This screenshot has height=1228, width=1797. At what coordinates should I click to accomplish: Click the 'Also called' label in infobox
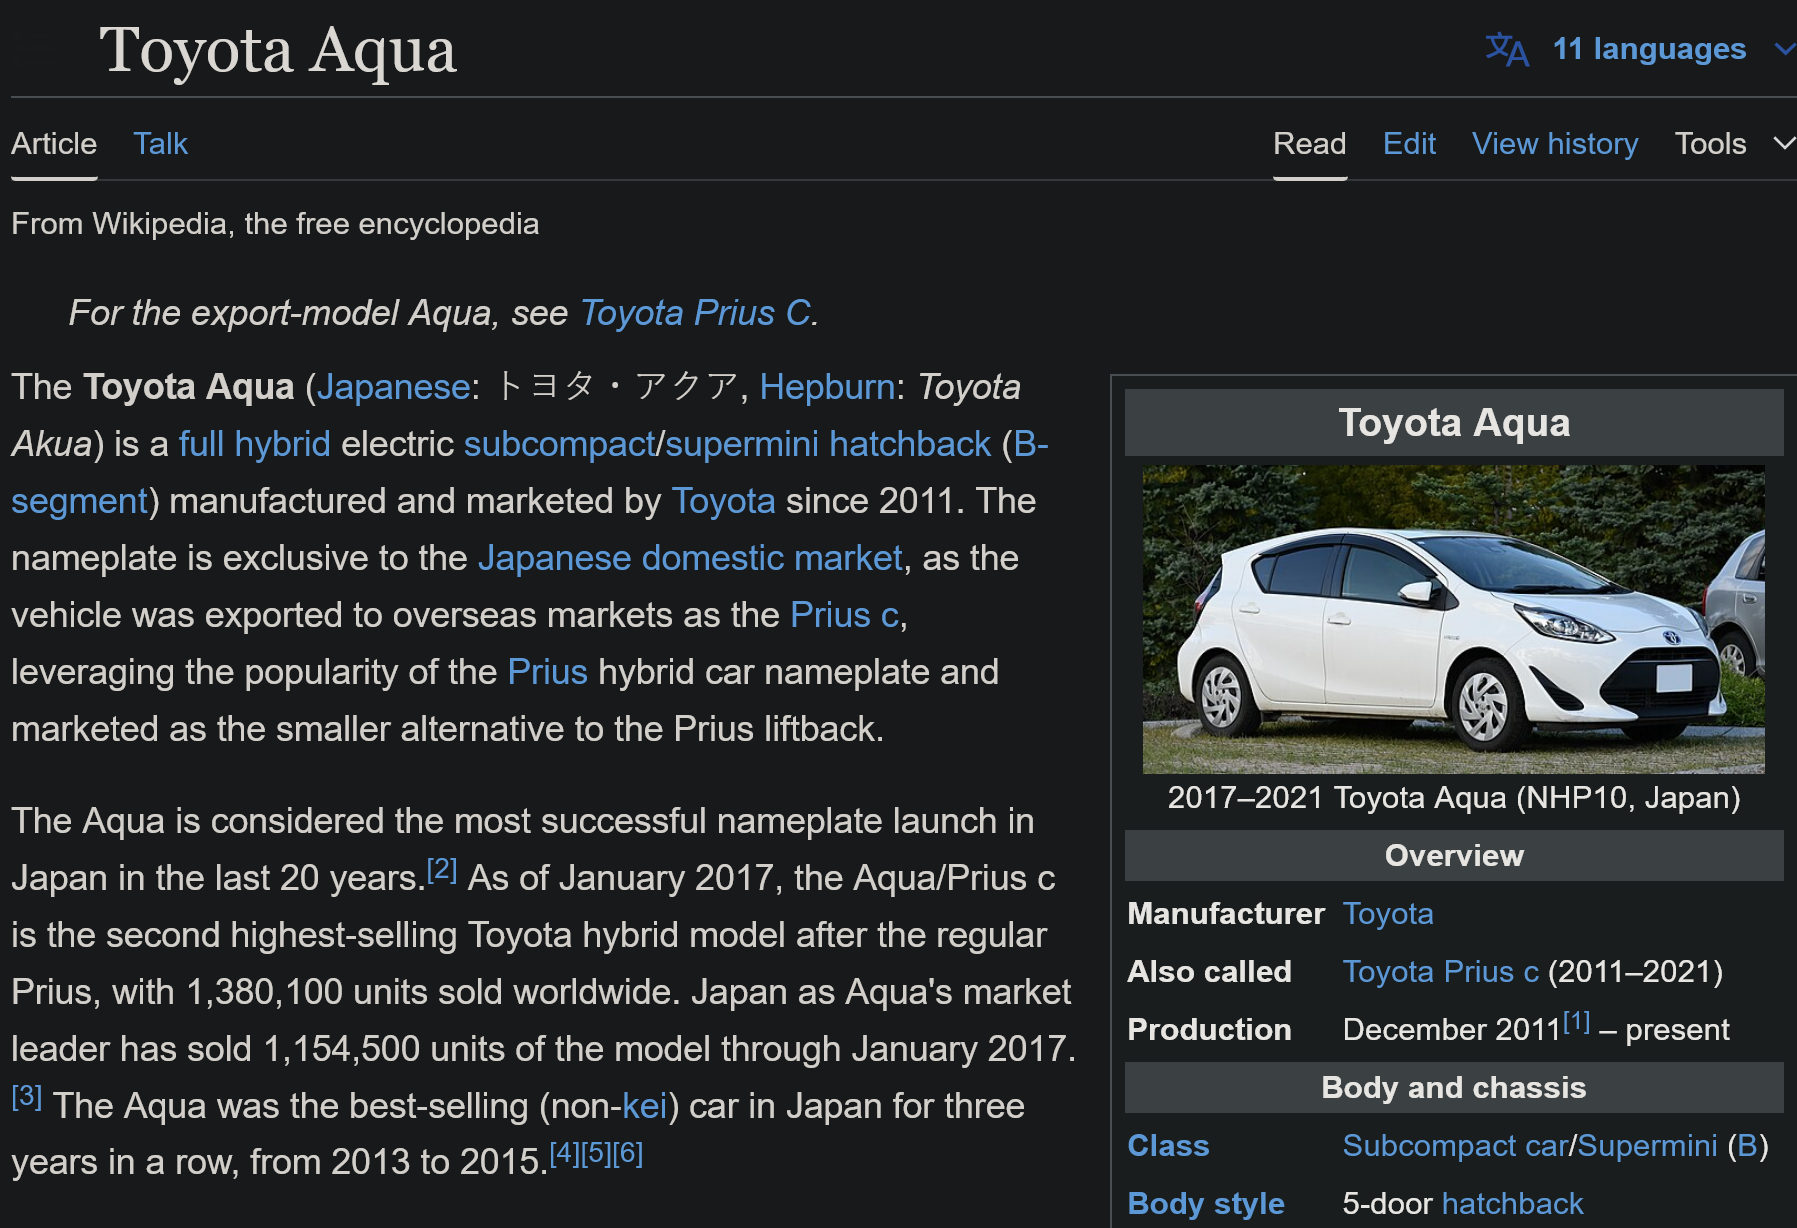click(1209, 972)
